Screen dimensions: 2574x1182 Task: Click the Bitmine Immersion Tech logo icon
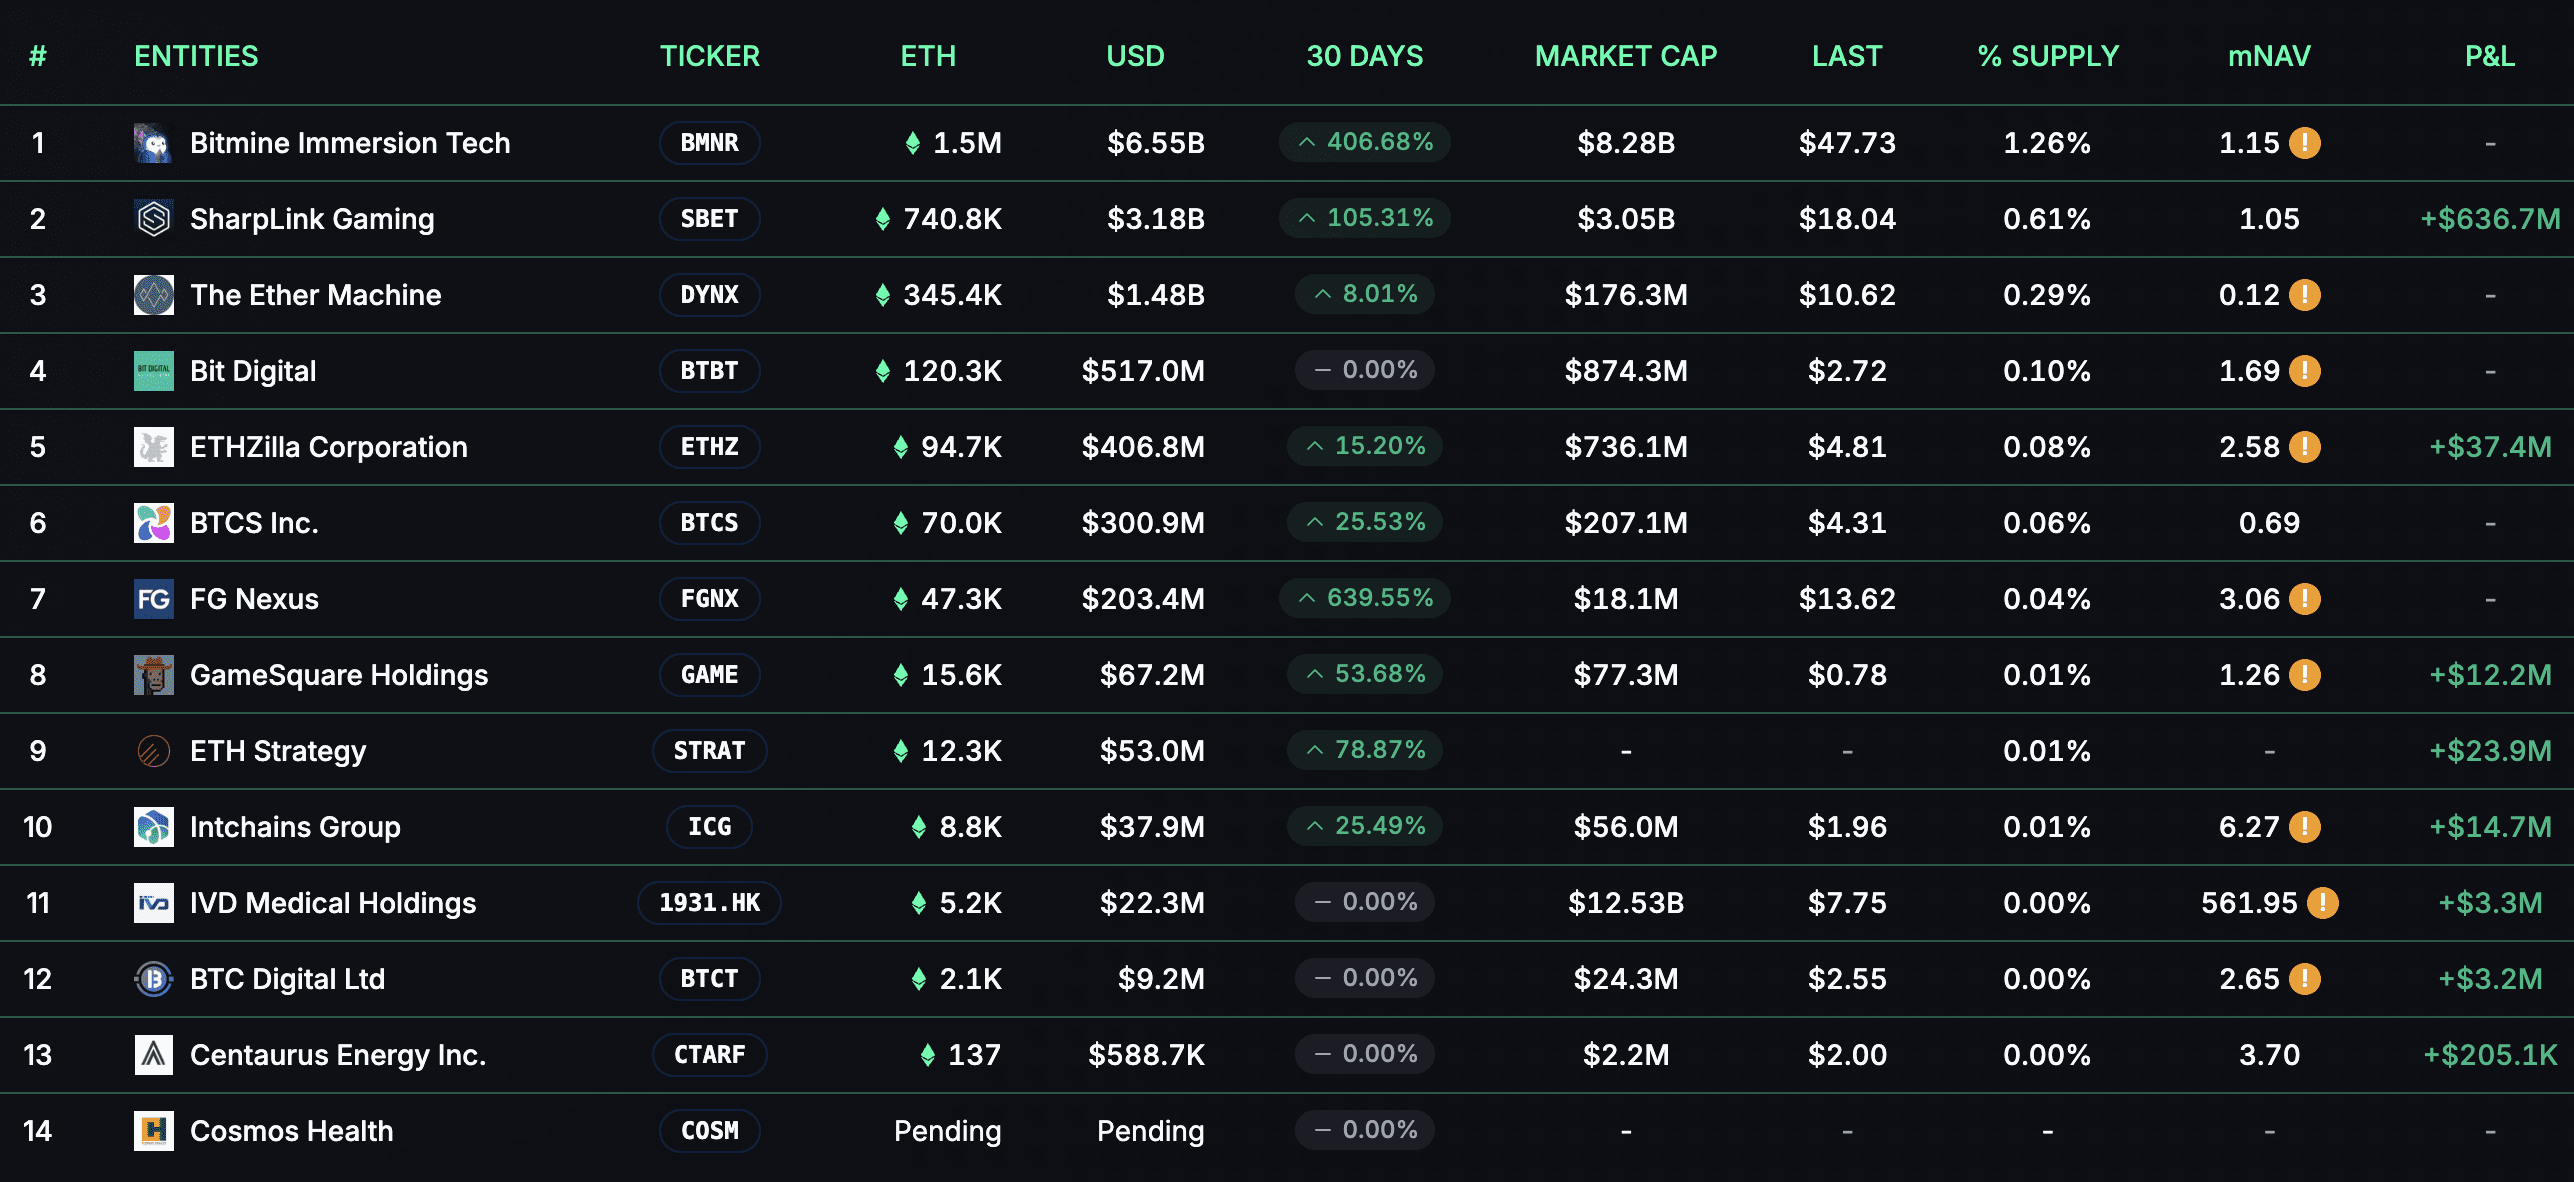pyautogui.click(x=154, y=143)
